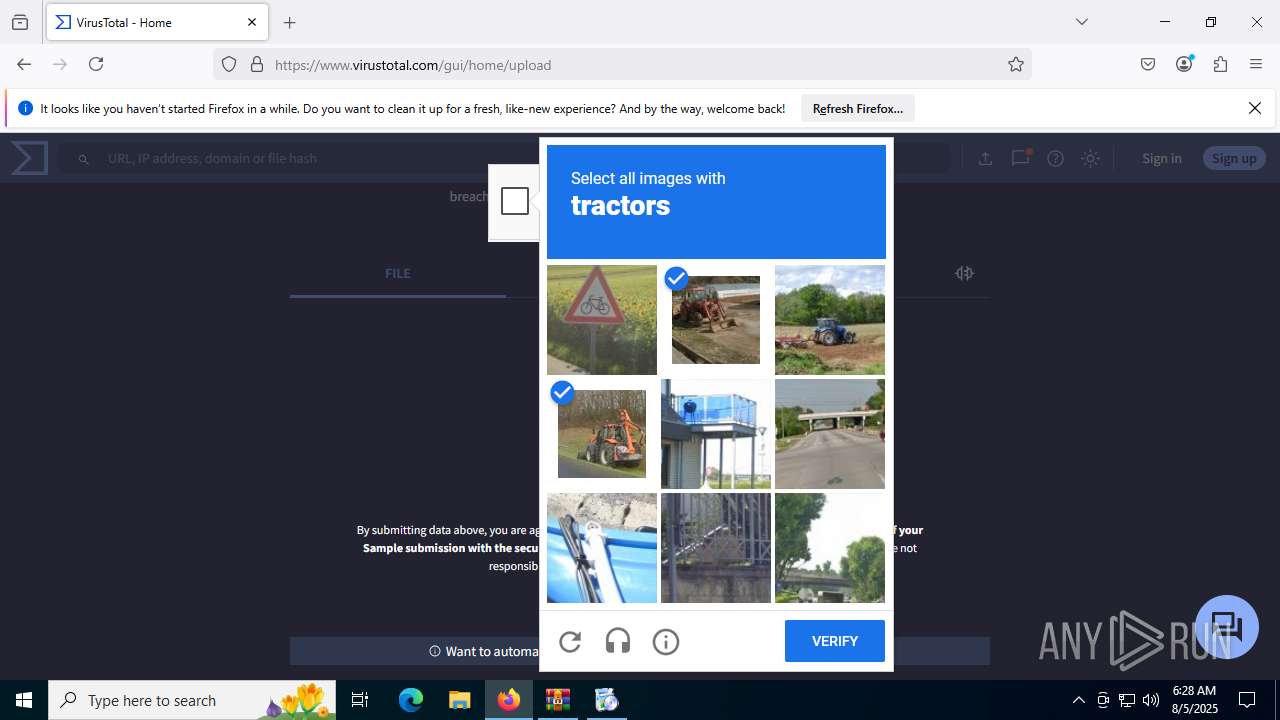Viewport: 1280px width, 720px height.
Task: Select the VirusTotal - Home tab
Action: [x=157, y=22]
